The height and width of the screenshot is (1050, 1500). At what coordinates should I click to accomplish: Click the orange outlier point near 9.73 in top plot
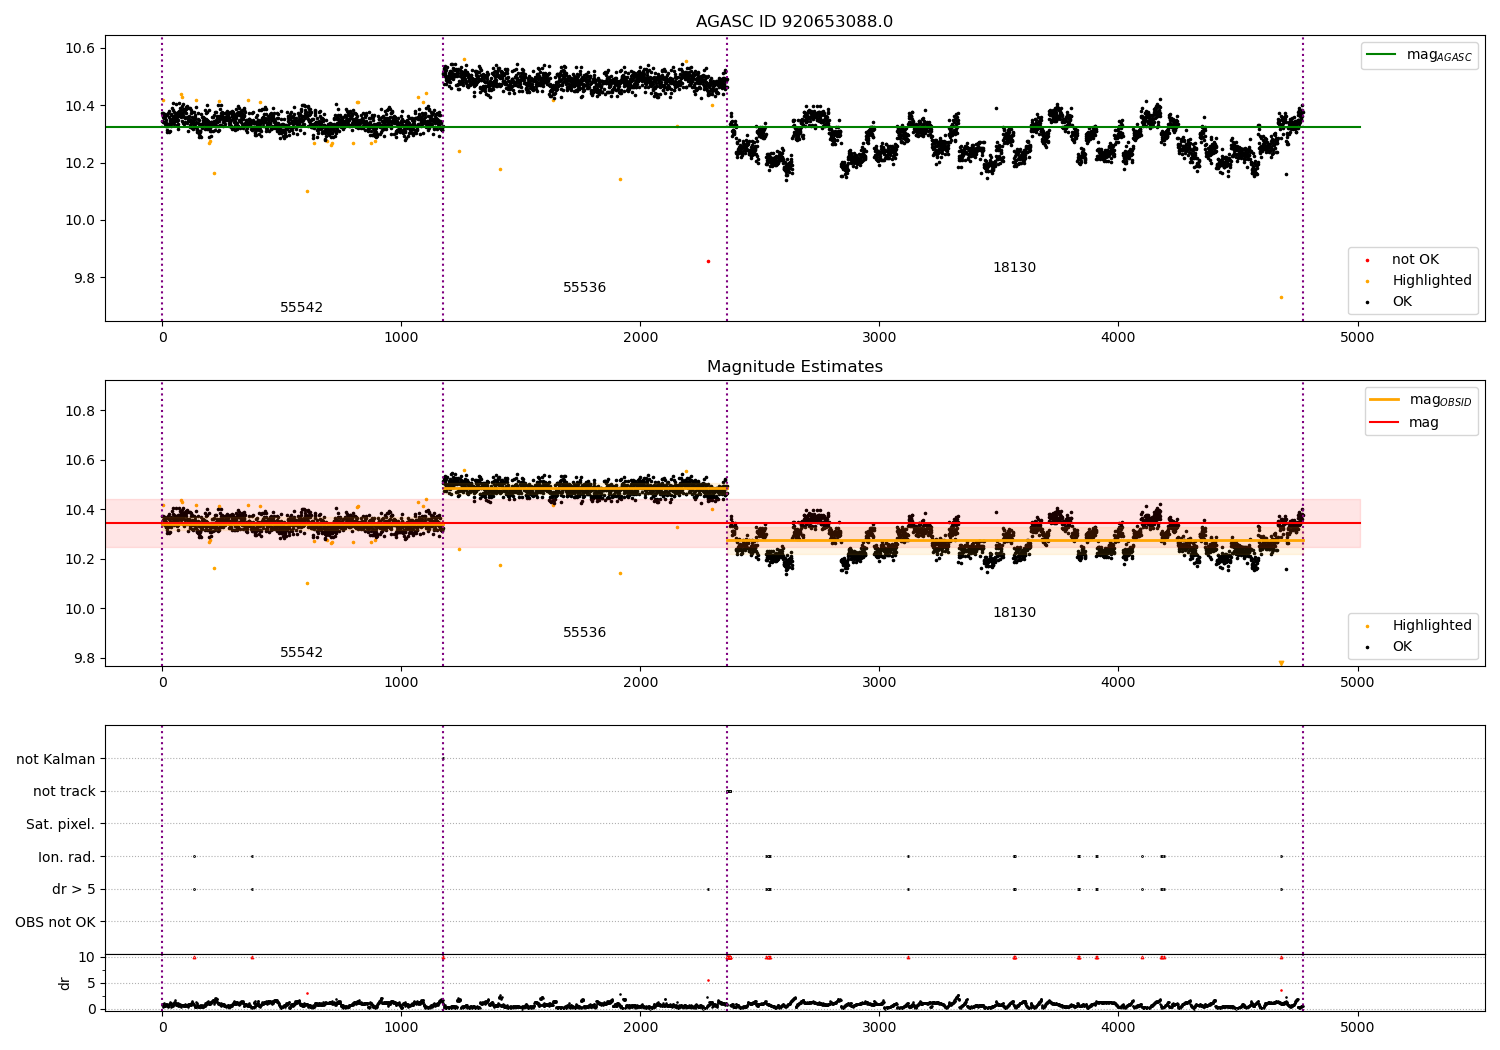coord(1281,297)
